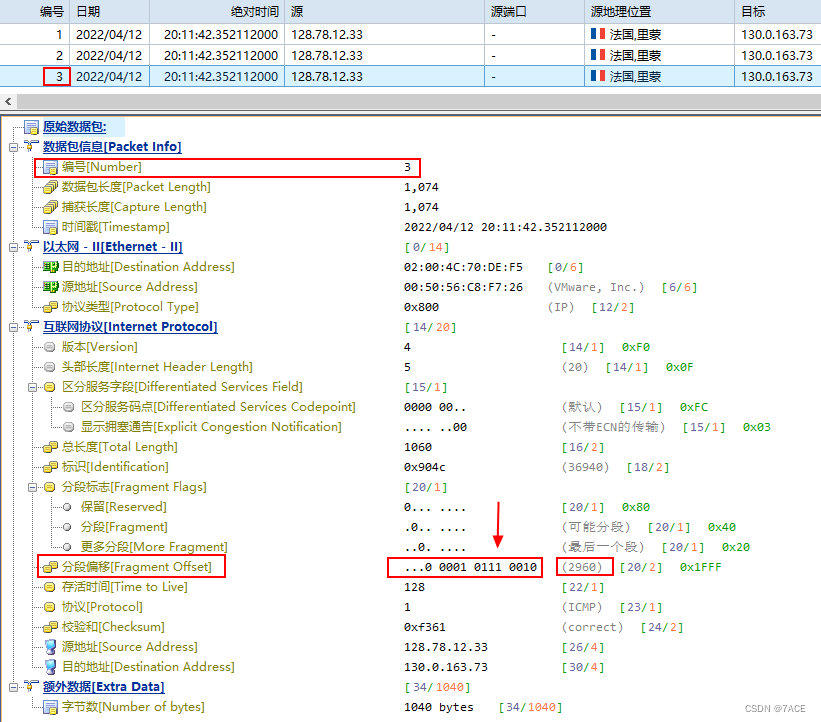Click the Total Length field icon

50,447
